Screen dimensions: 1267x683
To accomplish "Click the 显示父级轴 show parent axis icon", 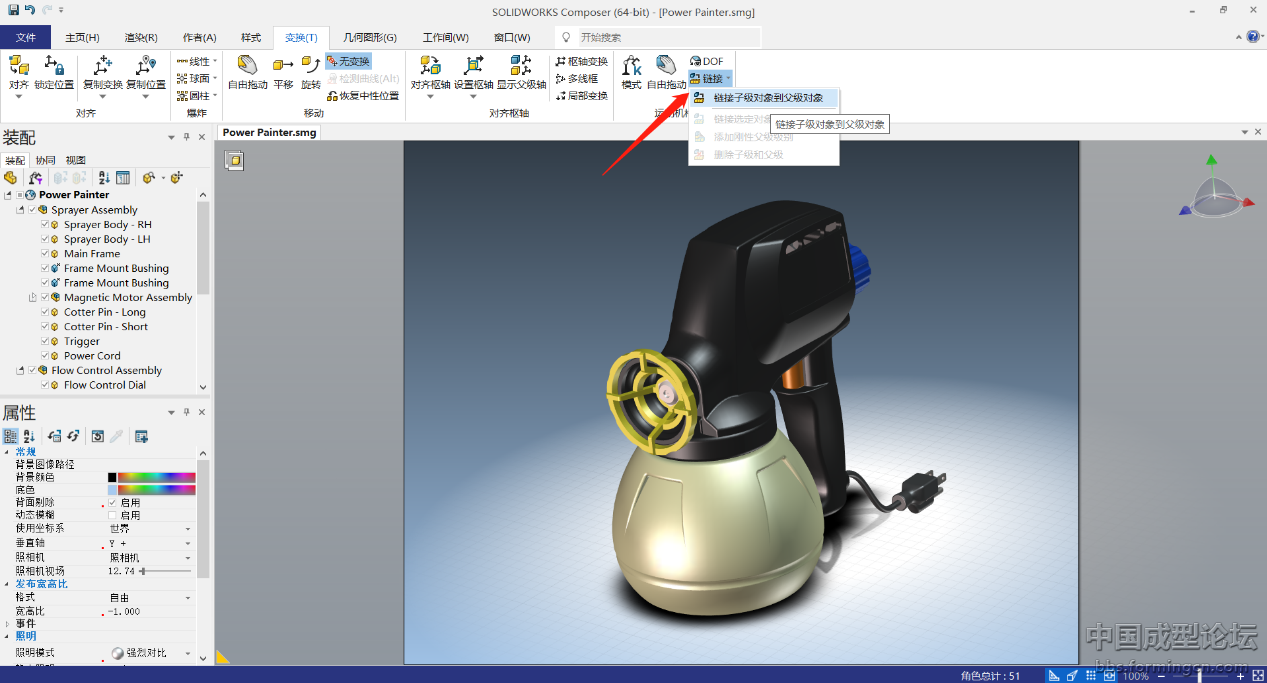I will click(521, 72).
